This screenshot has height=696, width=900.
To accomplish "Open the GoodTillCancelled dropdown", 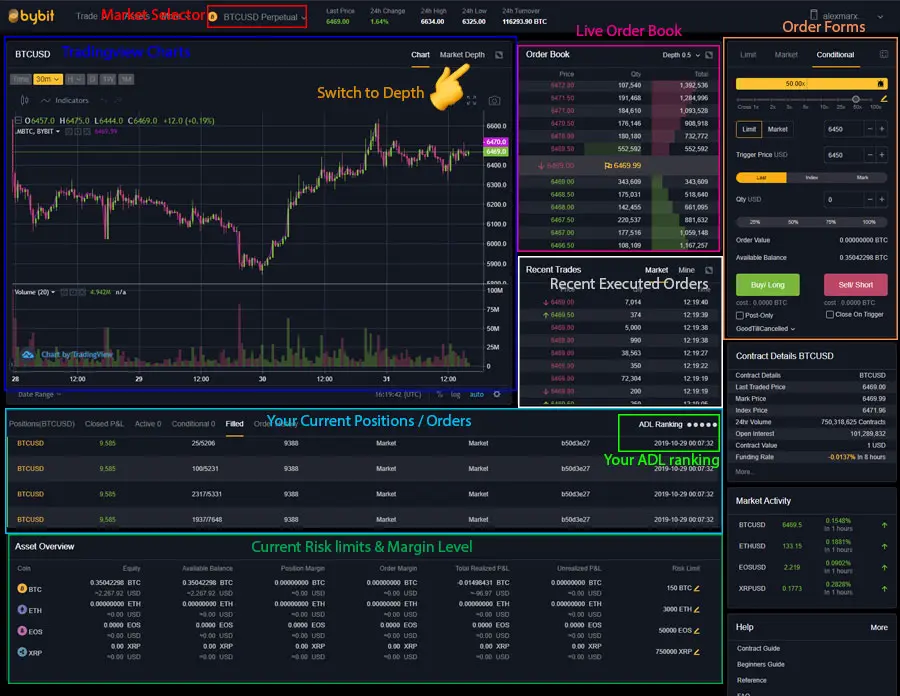I will point(765,329).
